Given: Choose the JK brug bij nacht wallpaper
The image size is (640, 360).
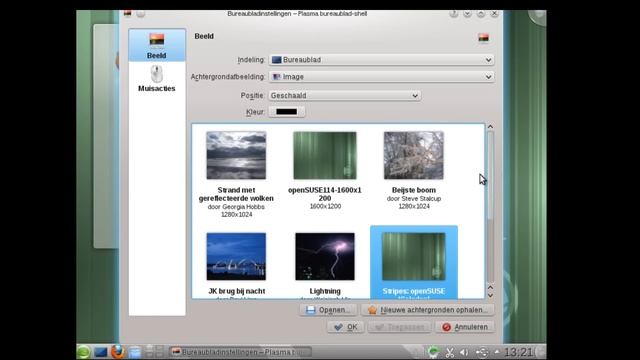Looking at the screenshot, I should click(x=236, y=256).
